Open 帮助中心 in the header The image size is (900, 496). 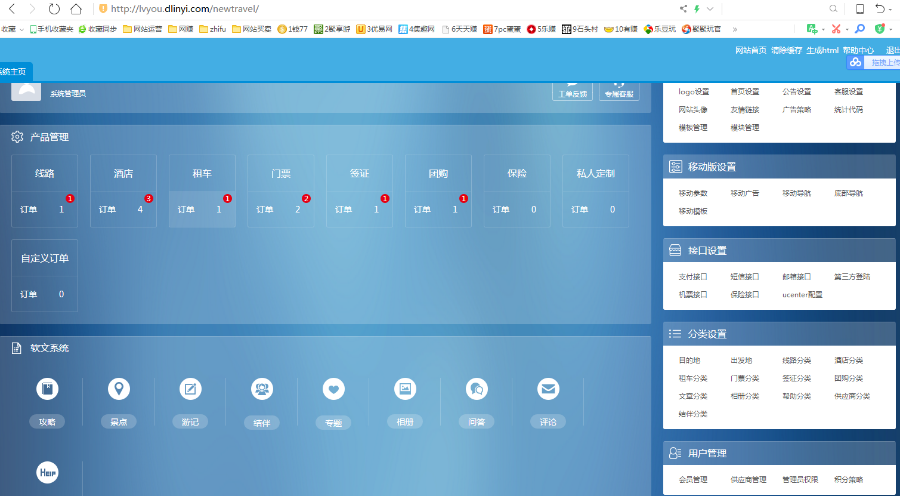(x=858, y=50)
